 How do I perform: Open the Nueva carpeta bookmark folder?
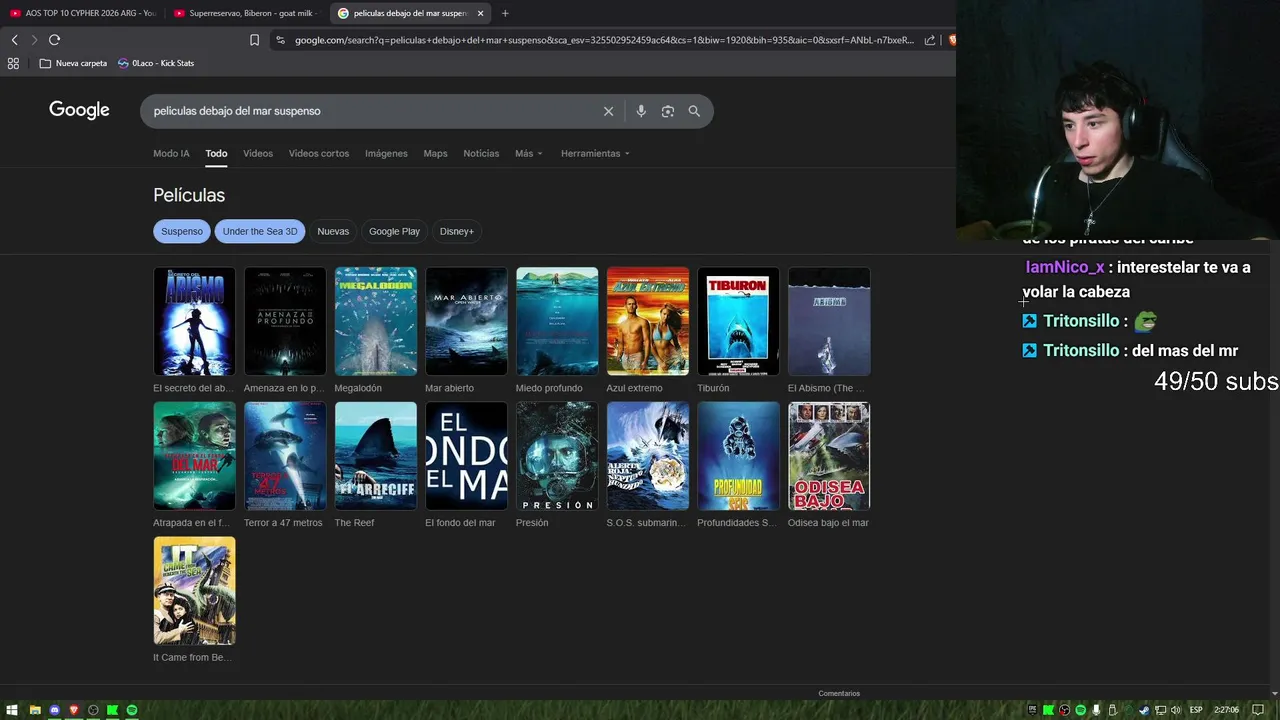click(73, 63)
